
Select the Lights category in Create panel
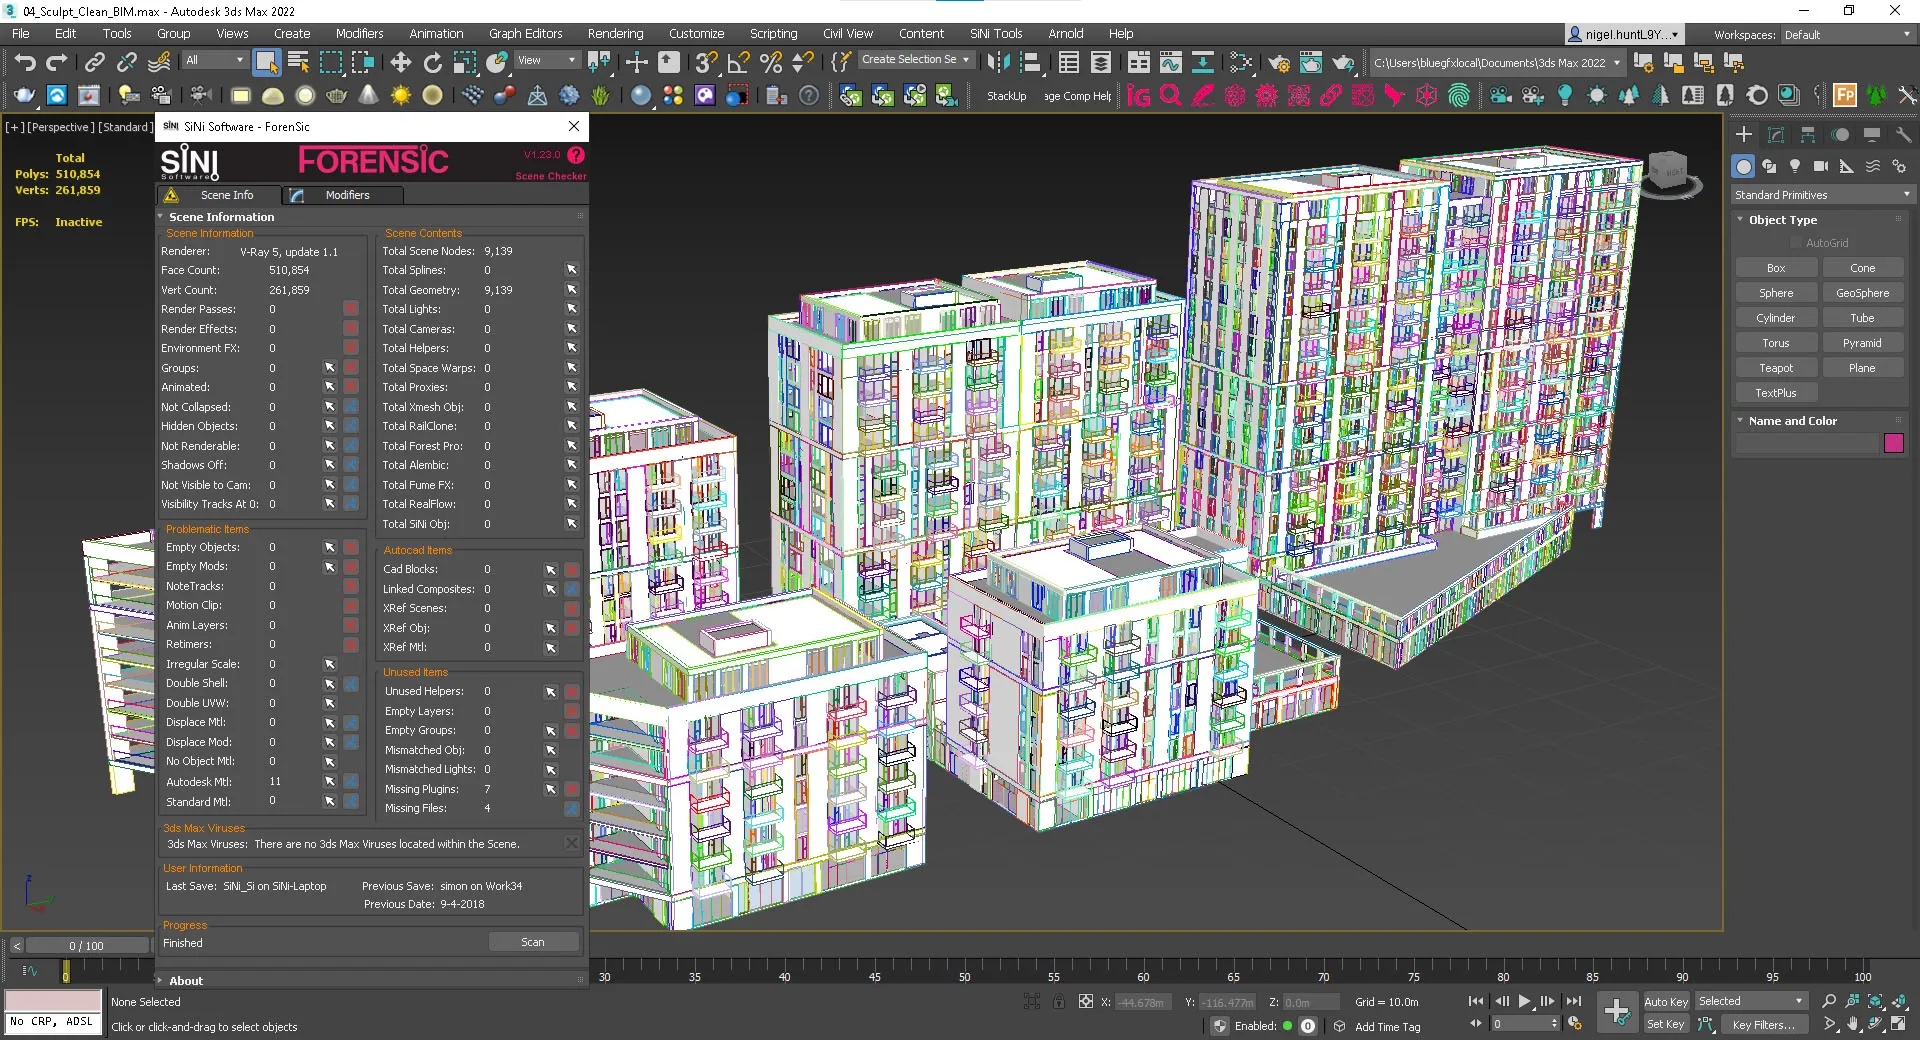(1795, 167)
